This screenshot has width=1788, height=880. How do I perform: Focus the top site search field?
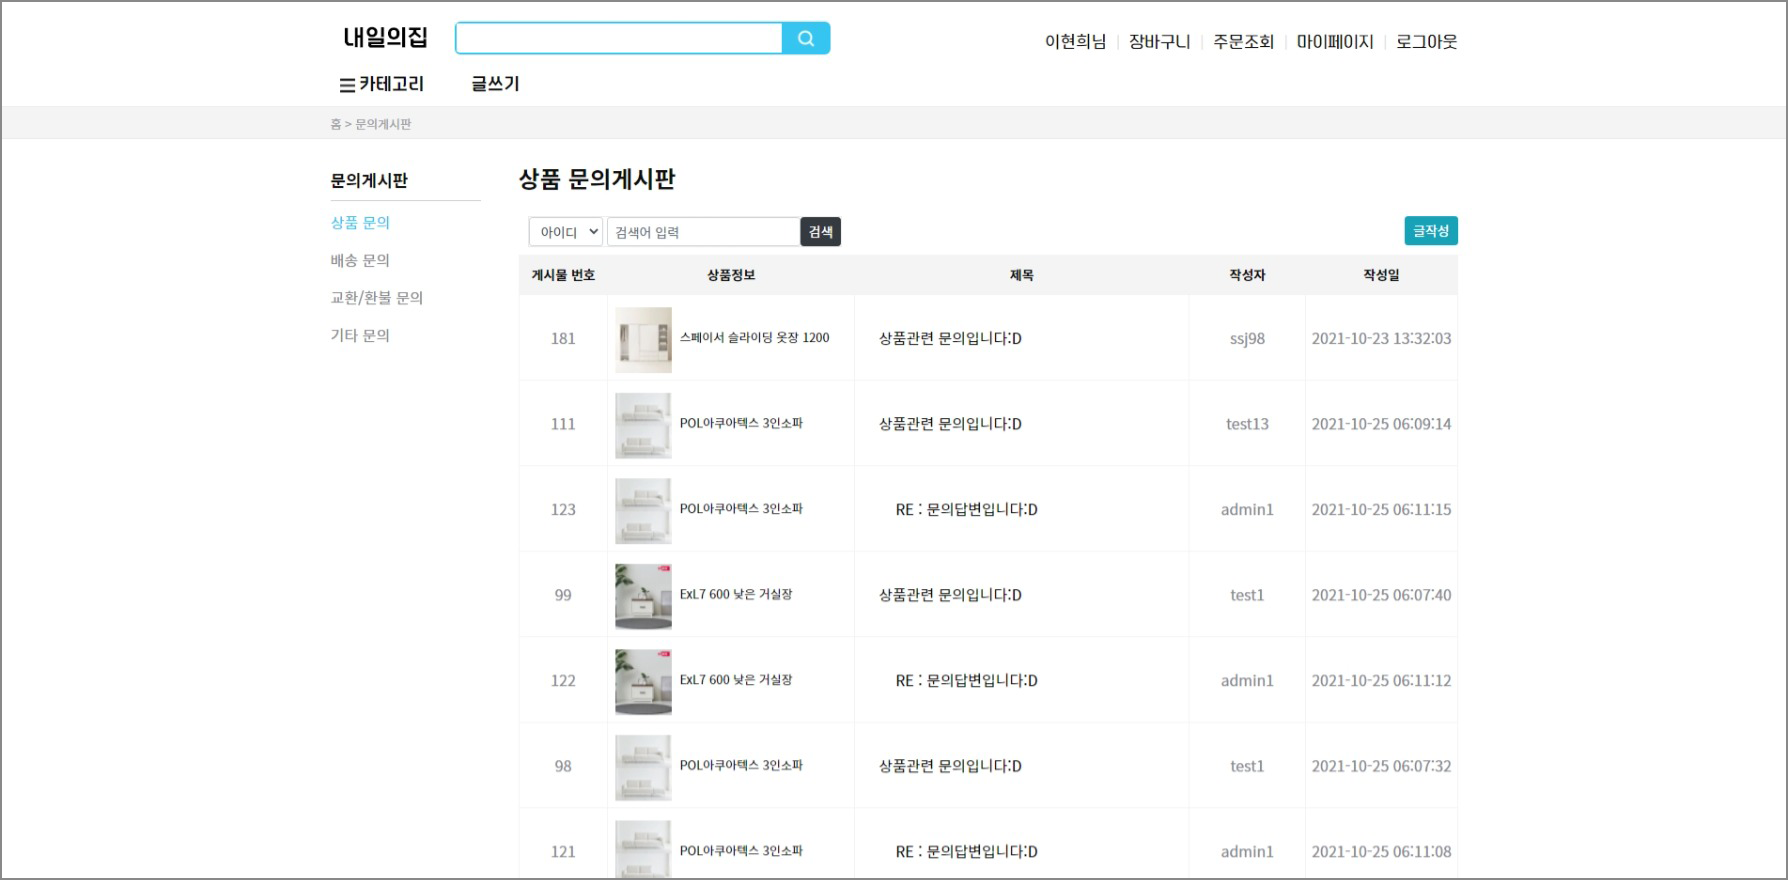(619, 39)
